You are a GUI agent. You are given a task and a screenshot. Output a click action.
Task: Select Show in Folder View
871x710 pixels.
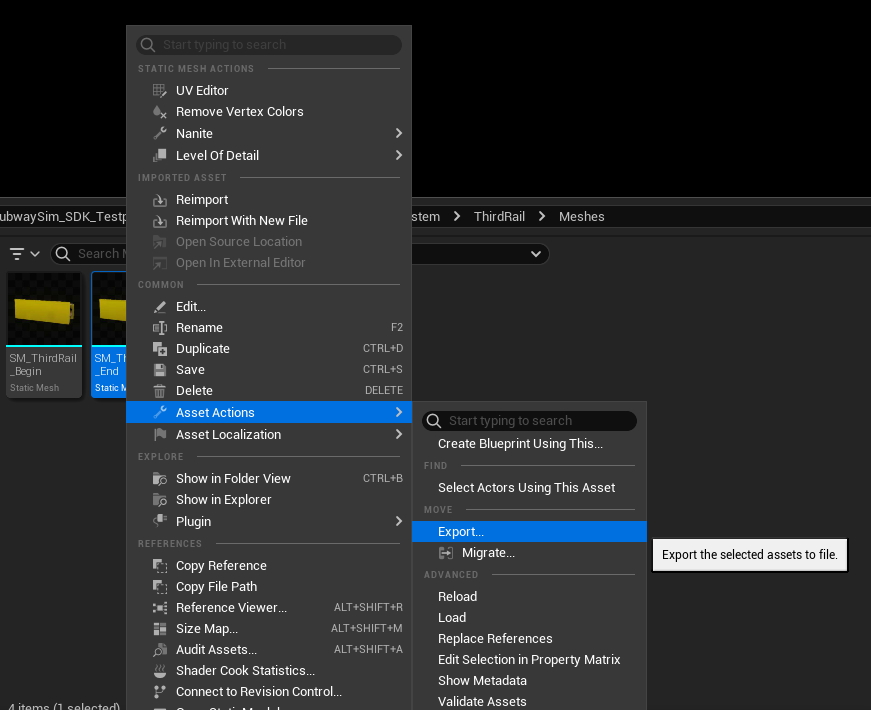(x=233, y=479)
